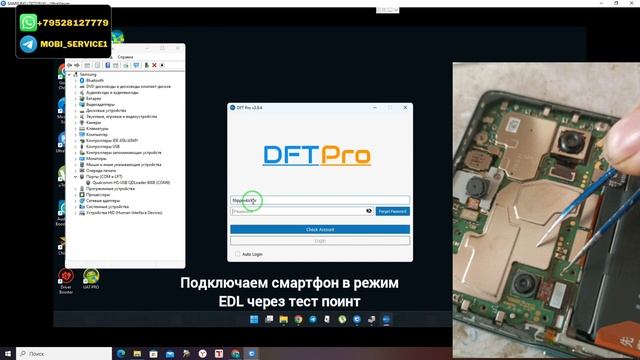Open Microsoft Store from the bottom taskbar
The width and height of the screenshot is (640, 360).
coord(153,353)
